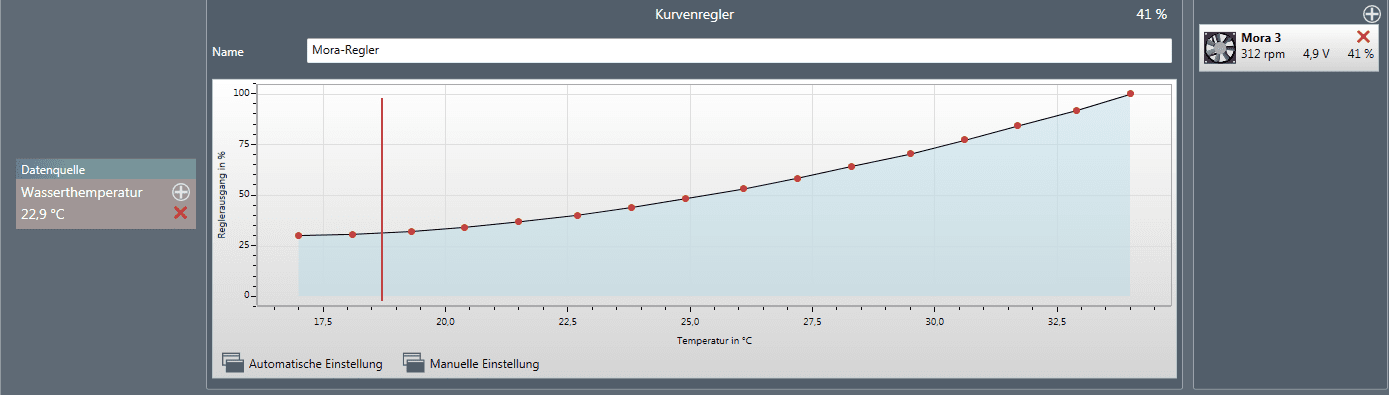Screen dimensions: 1389x395
Task: Click the Mora 3 fan icon
Action: [1219, 47]
